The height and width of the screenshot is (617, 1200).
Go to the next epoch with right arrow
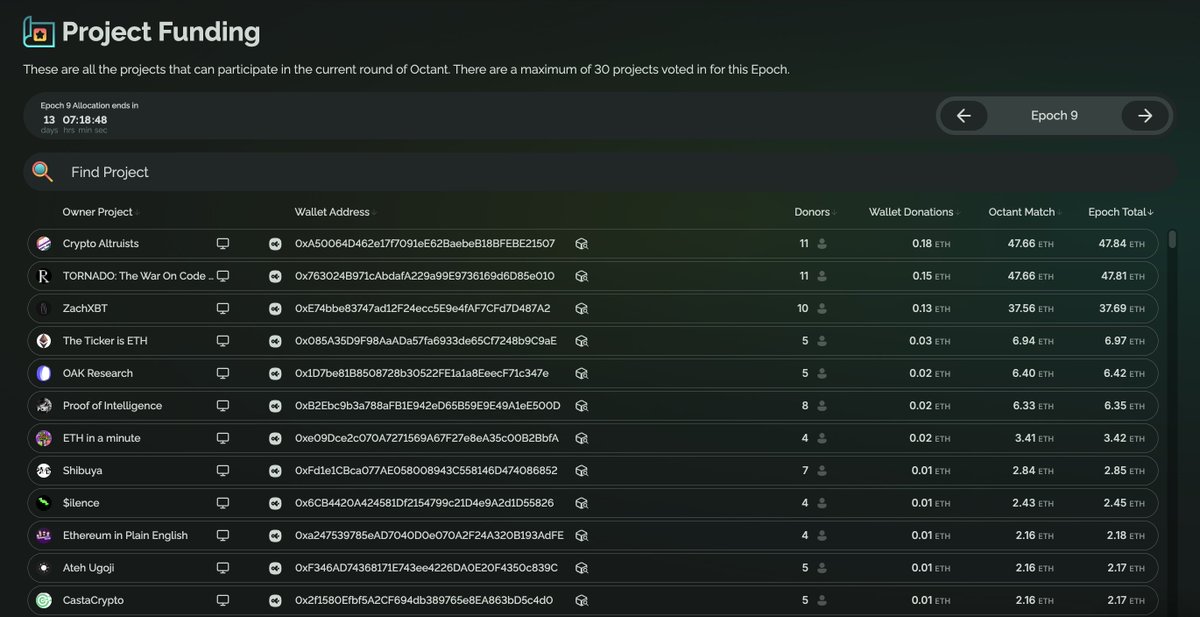[1145, 116]
